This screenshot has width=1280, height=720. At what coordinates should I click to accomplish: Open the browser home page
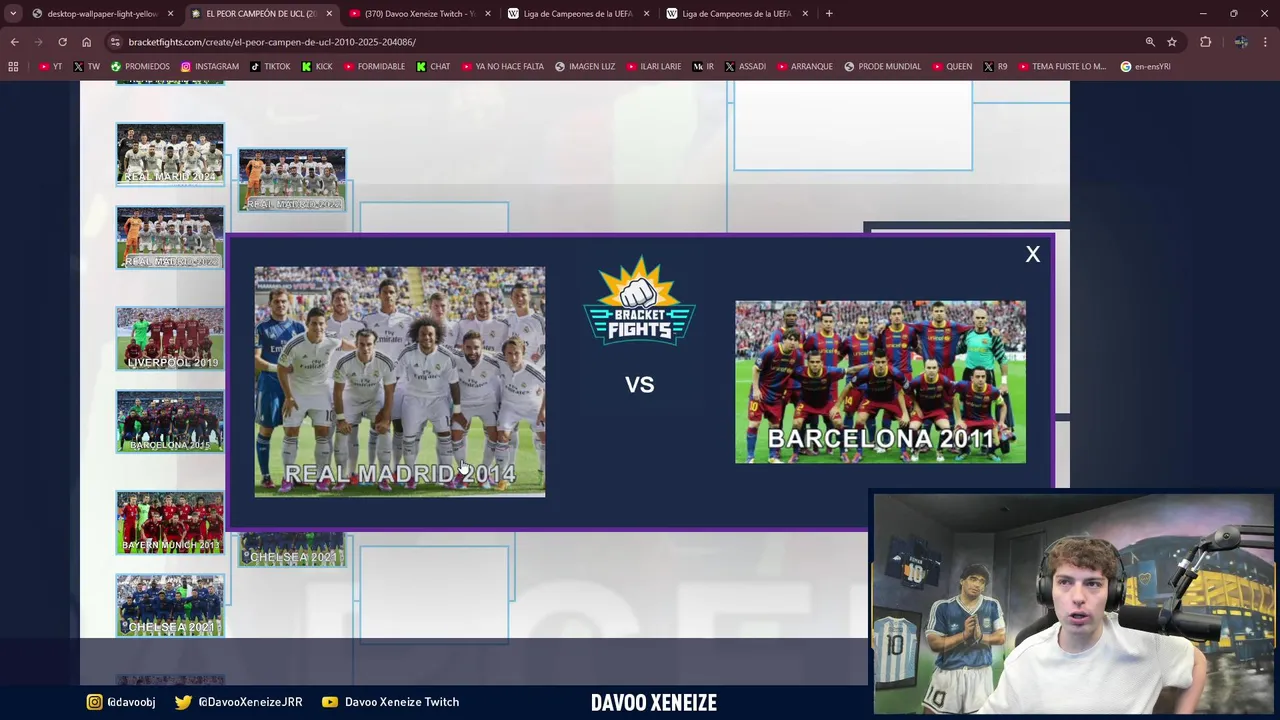tap(86, 42)
